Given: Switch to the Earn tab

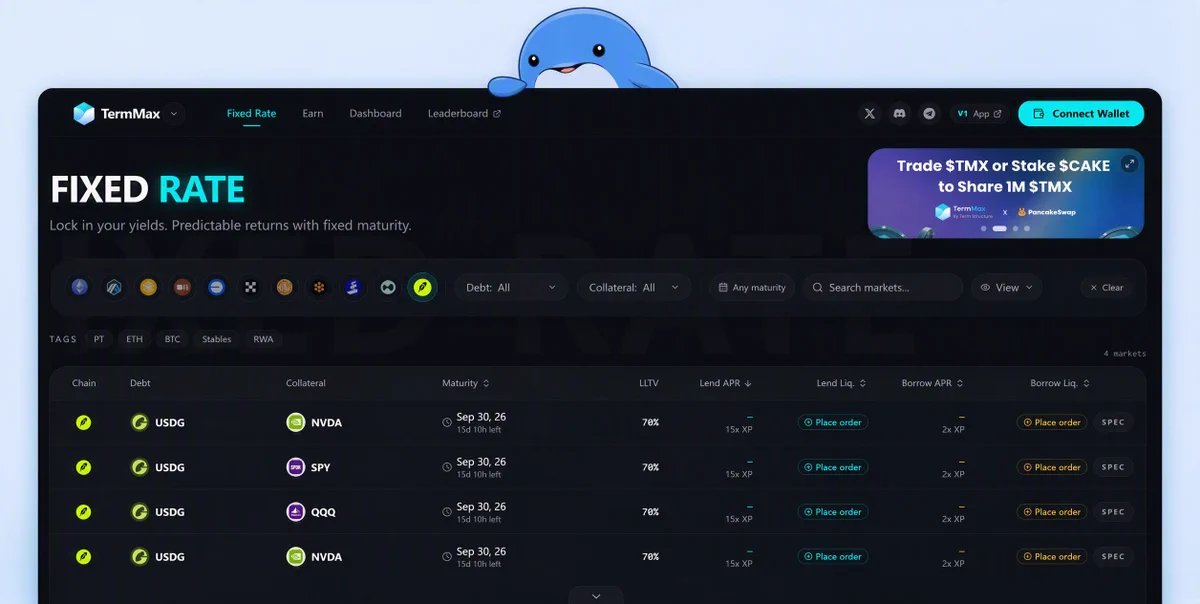Looking at the screenshot, I should click(x=313, y=114).
